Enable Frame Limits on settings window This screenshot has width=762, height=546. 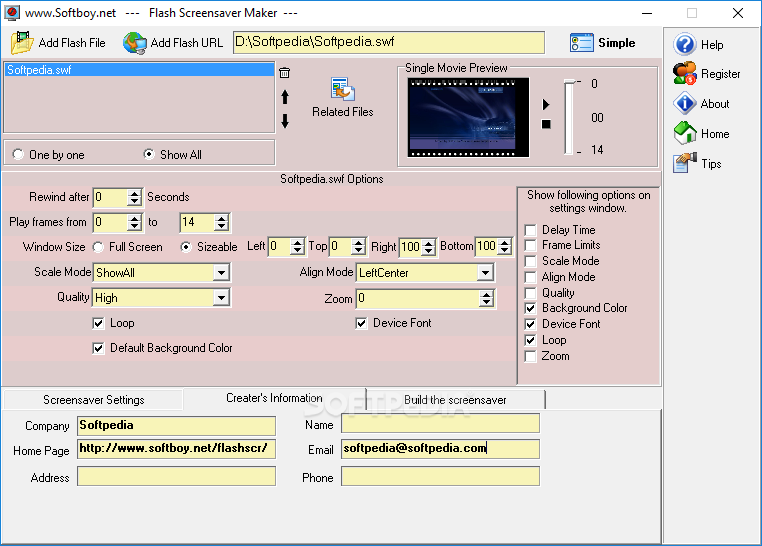coord(531,245)
